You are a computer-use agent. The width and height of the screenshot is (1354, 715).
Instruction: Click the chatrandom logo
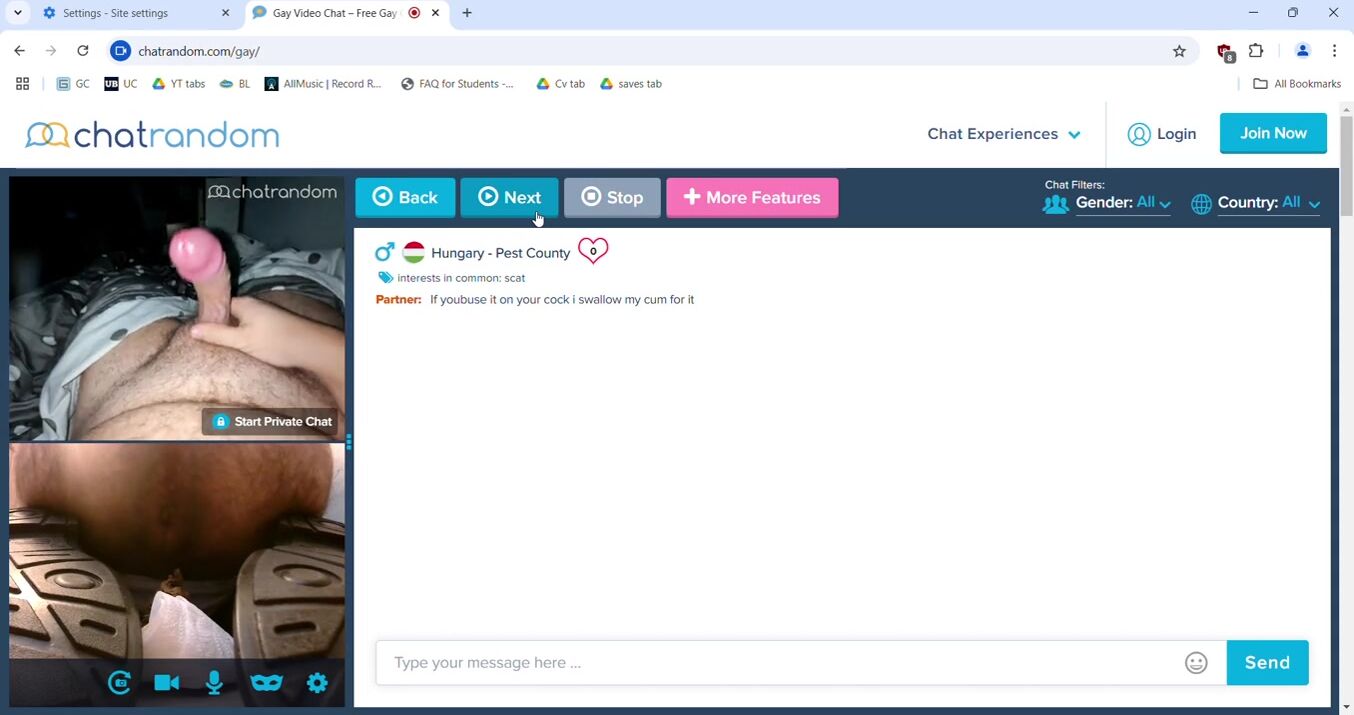coord(152,135)
